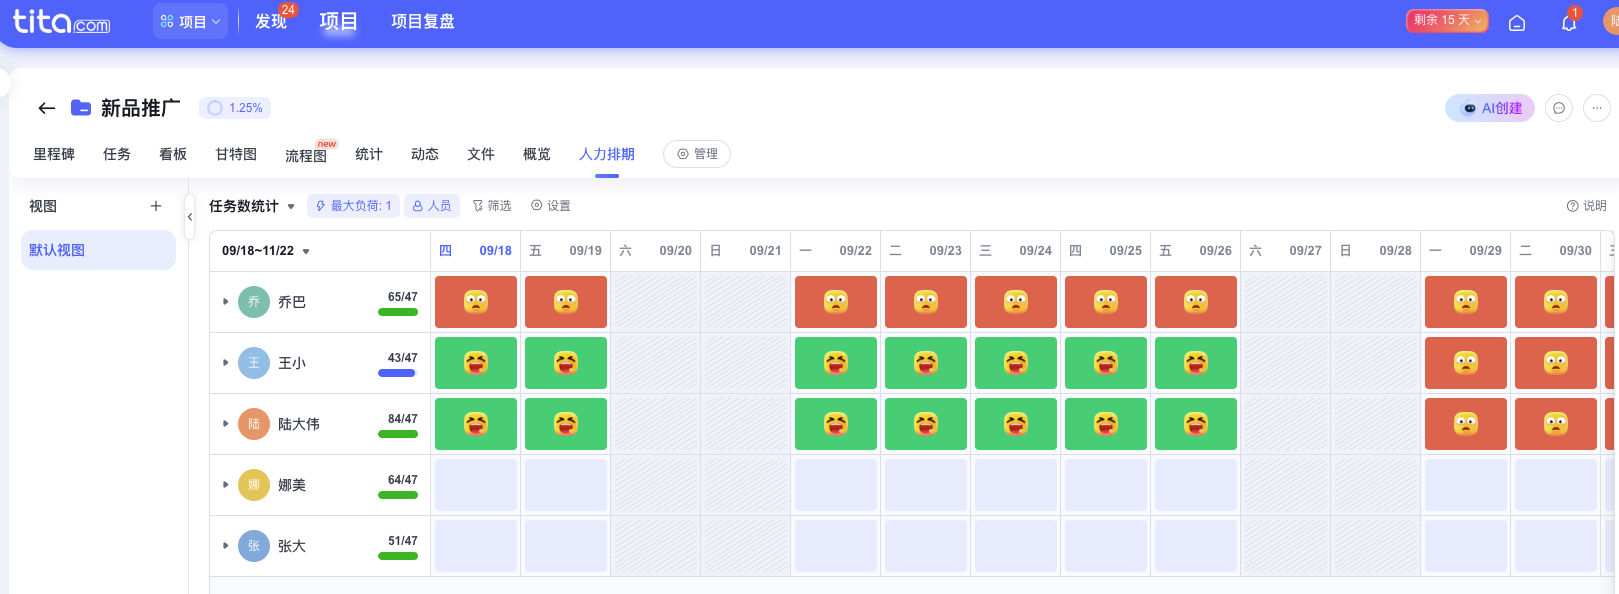The width and height of the screenshot is (1619, 594).
Task: Expand the 陆大伟 row triangle
Action: (x=226, y=424)
